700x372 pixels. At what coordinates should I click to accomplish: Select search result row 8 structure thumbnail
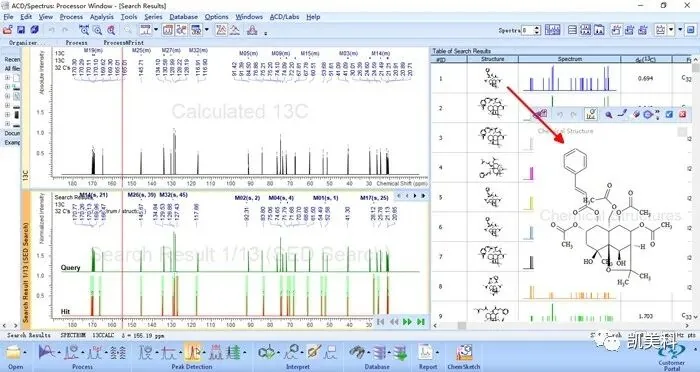click(x=493, y=286)
